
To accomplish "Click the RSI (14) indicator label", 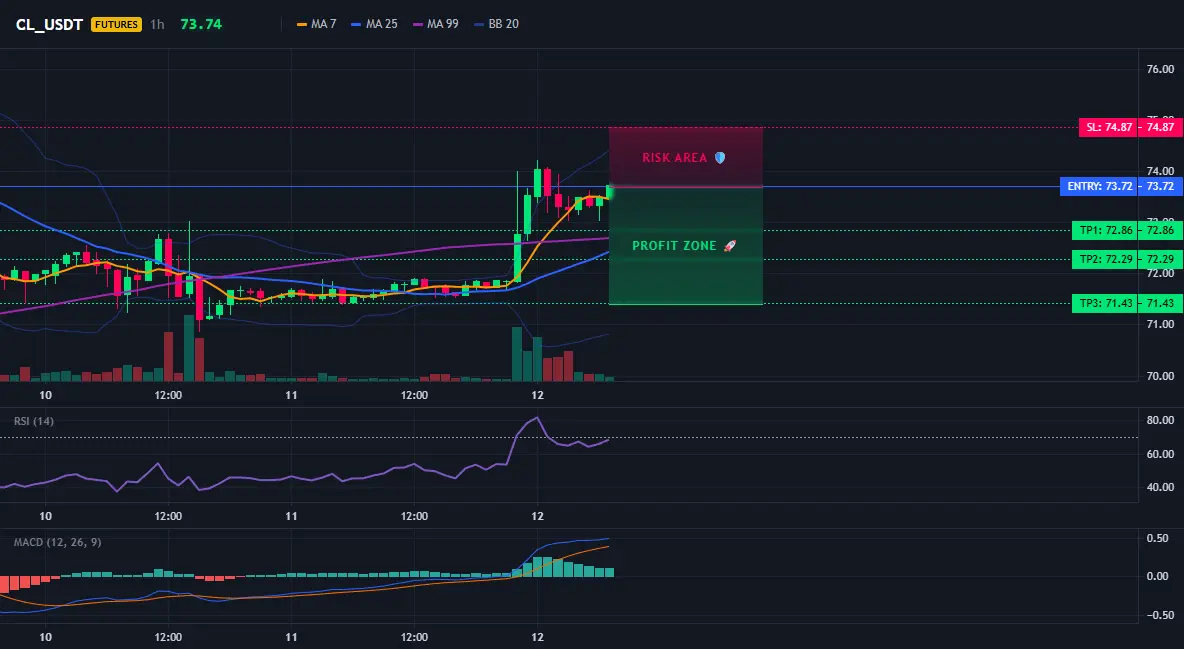I will (x=34, y=421).
